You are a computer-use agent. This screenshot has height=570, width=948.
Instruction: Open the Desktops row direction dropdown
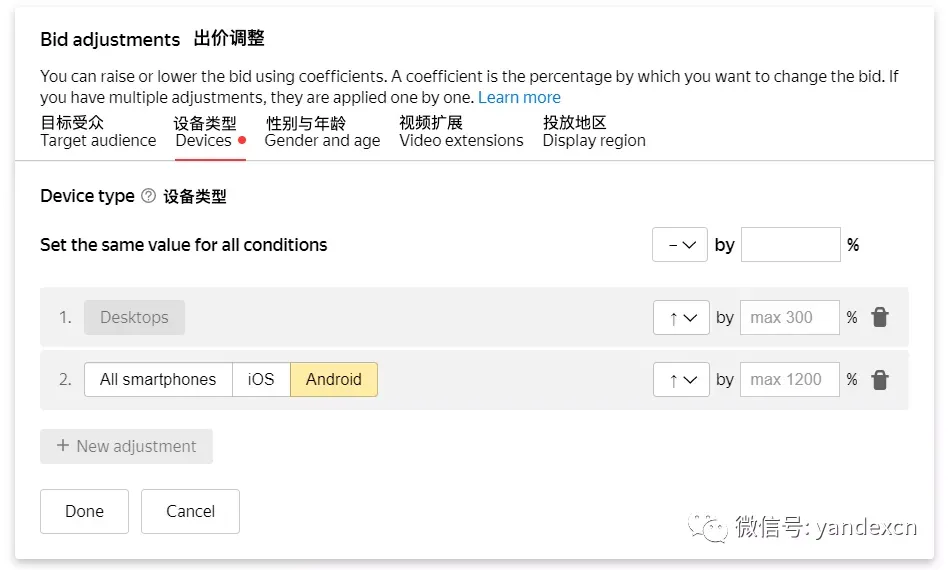click(x=681, y=318)
